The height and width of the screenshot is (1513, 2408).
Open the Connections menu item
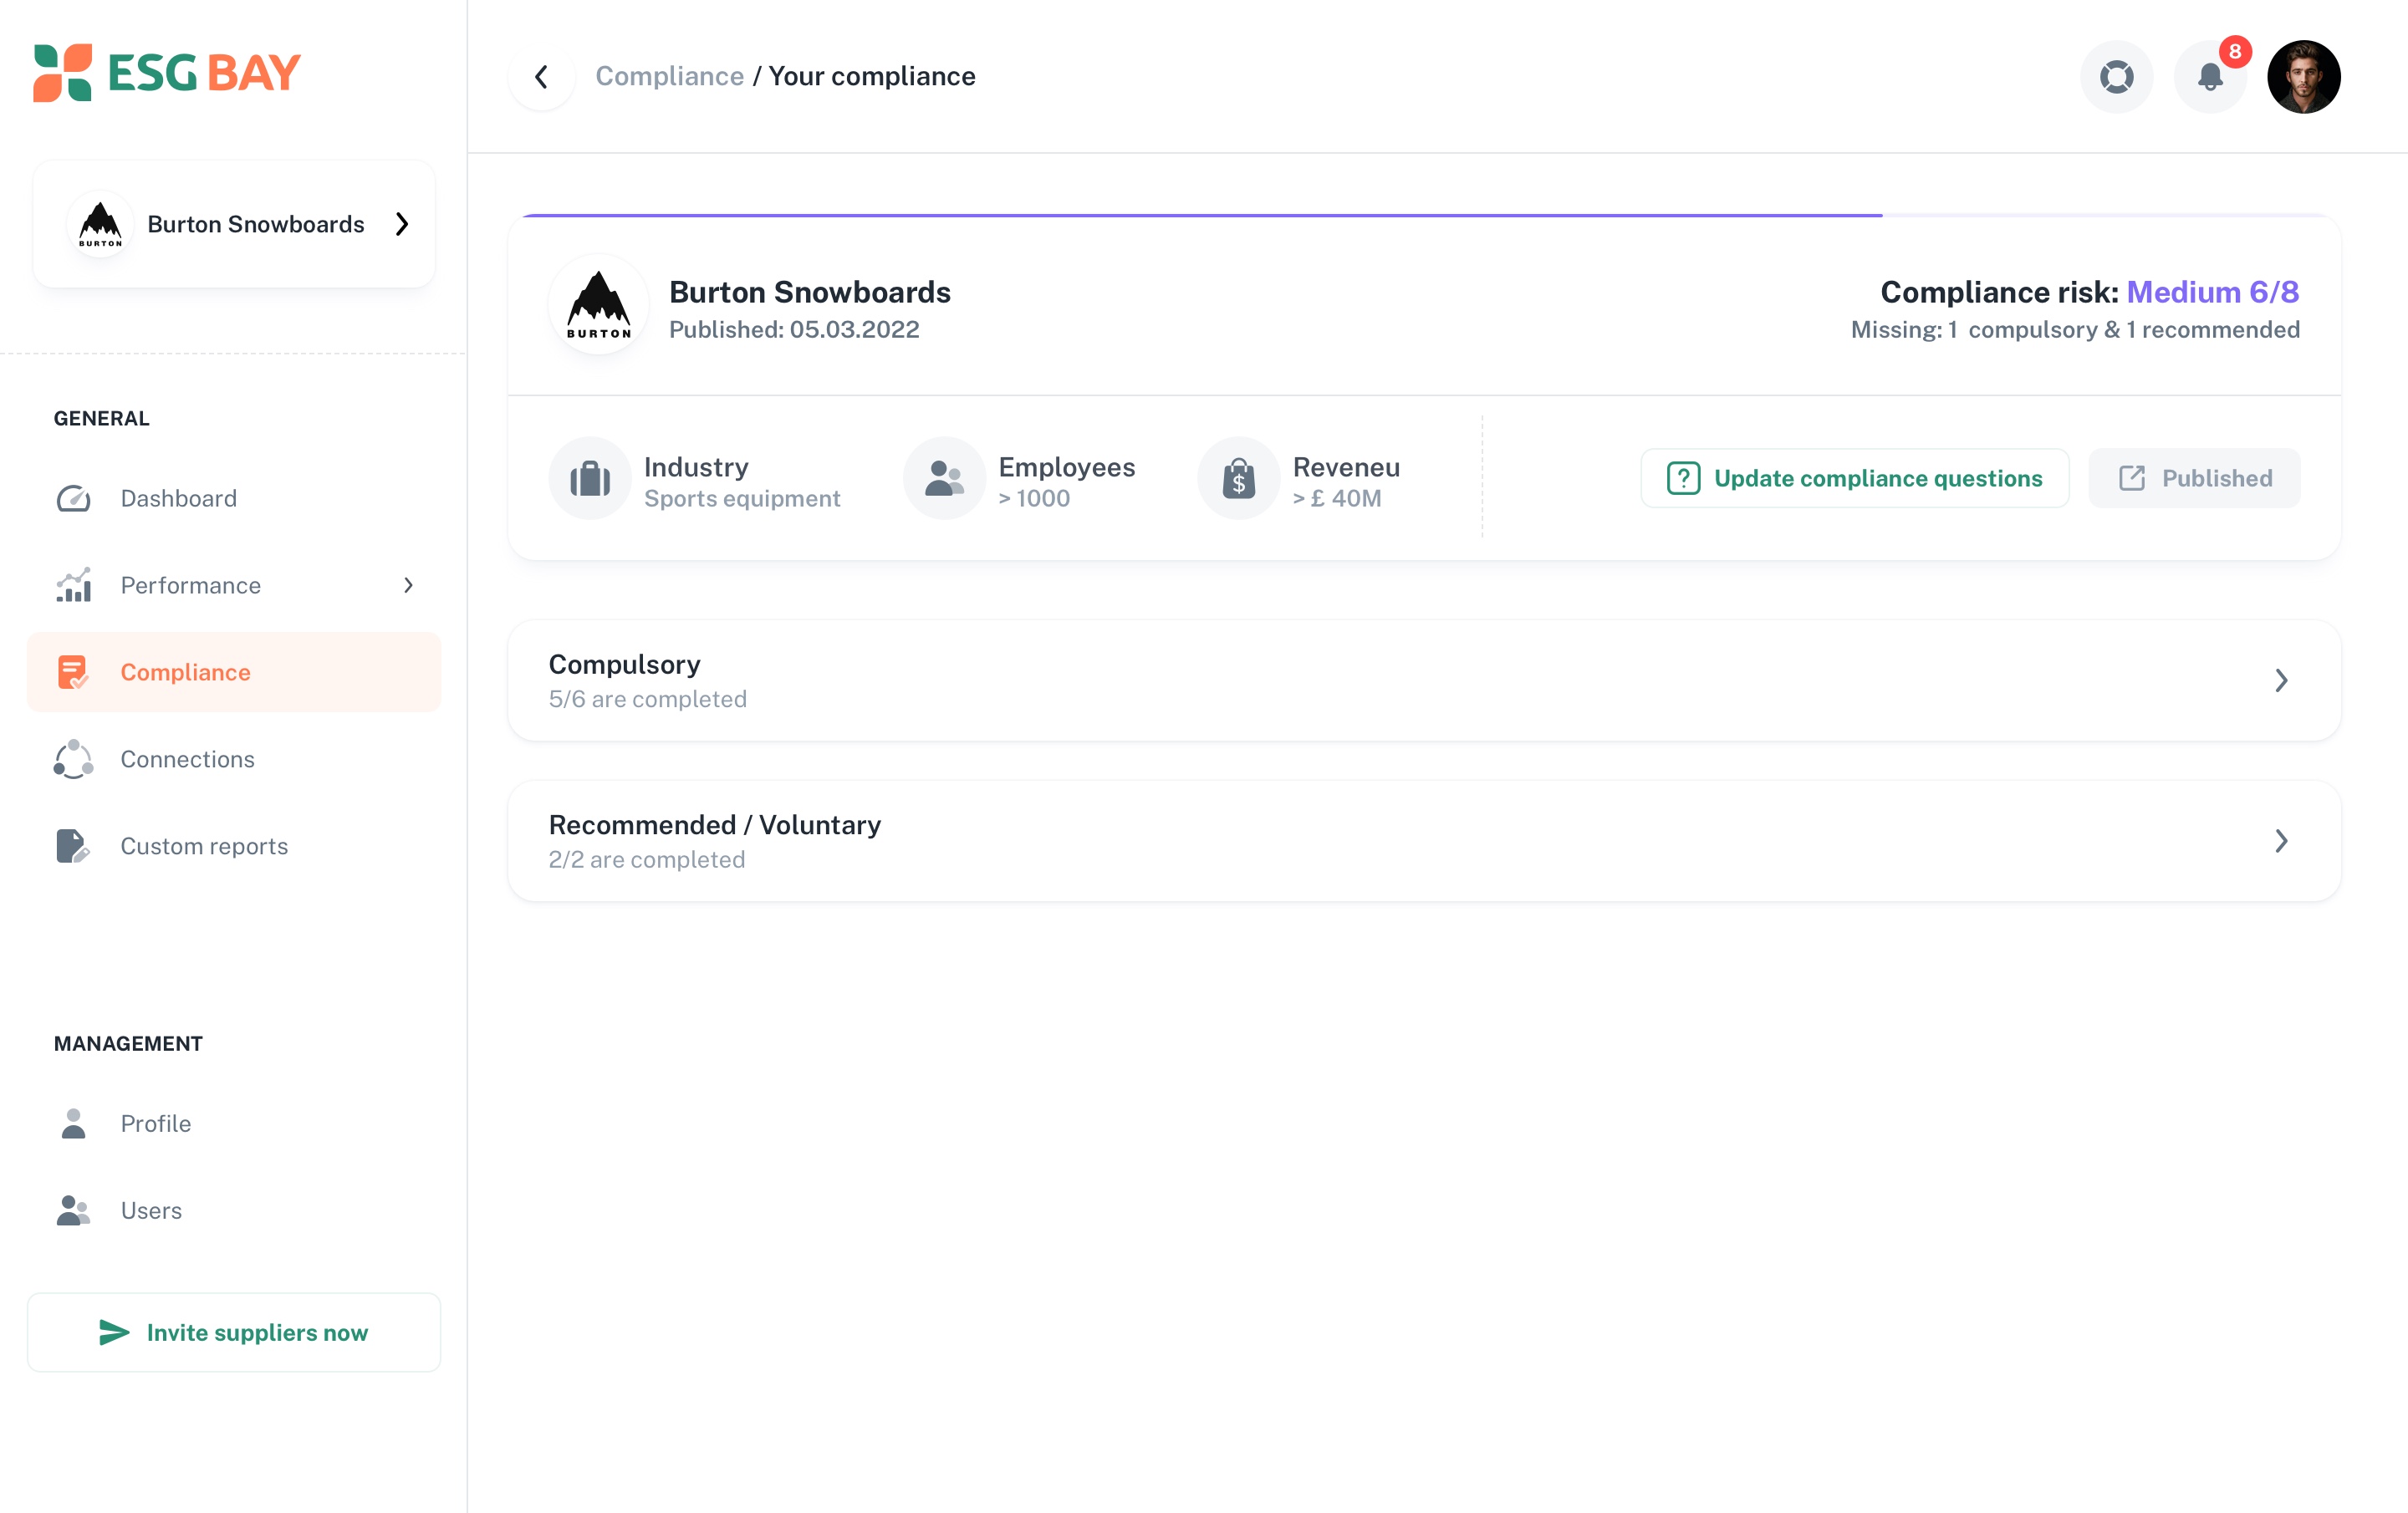[234, 759]
